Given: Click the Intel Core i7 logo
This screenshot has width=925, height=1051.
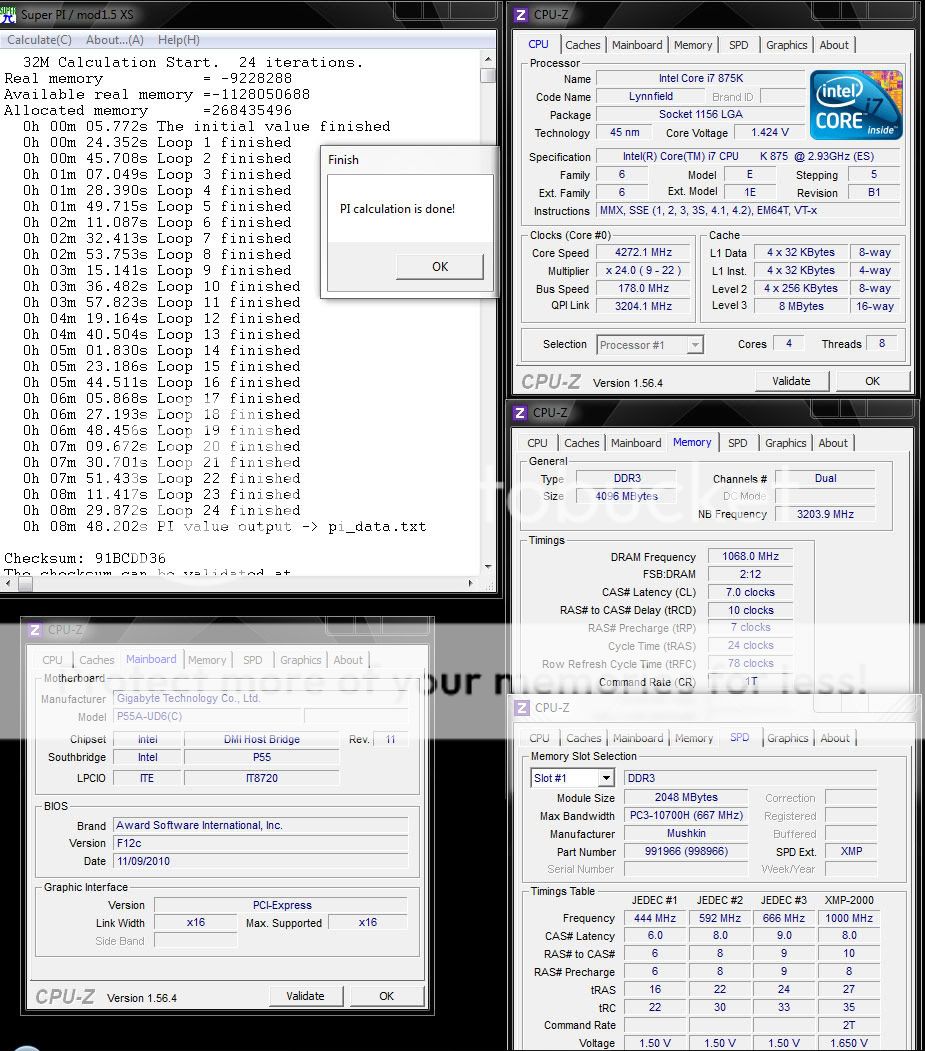Looking at the screenshot, I should tap(856, 105).
